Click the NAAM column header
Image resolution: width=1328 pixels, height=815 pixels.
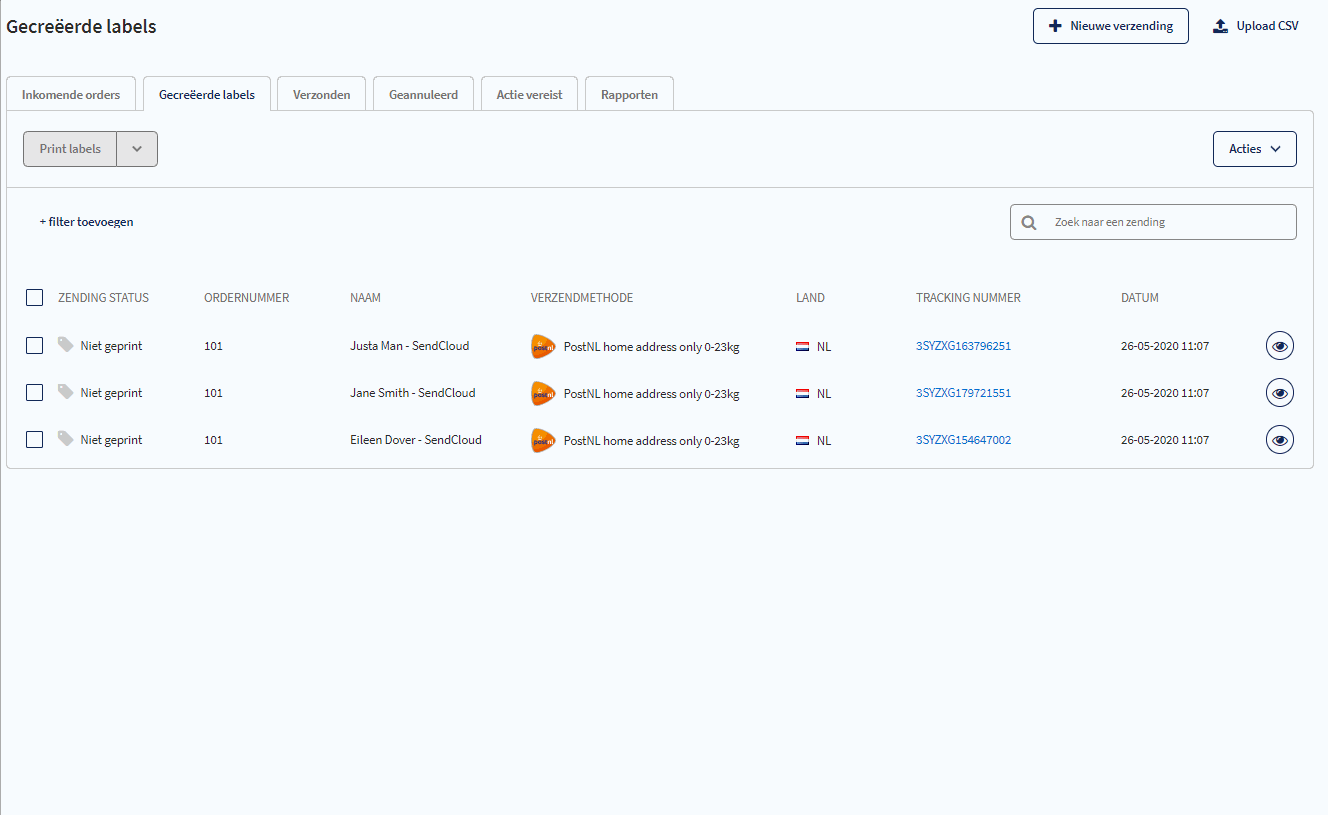(365, 298)
